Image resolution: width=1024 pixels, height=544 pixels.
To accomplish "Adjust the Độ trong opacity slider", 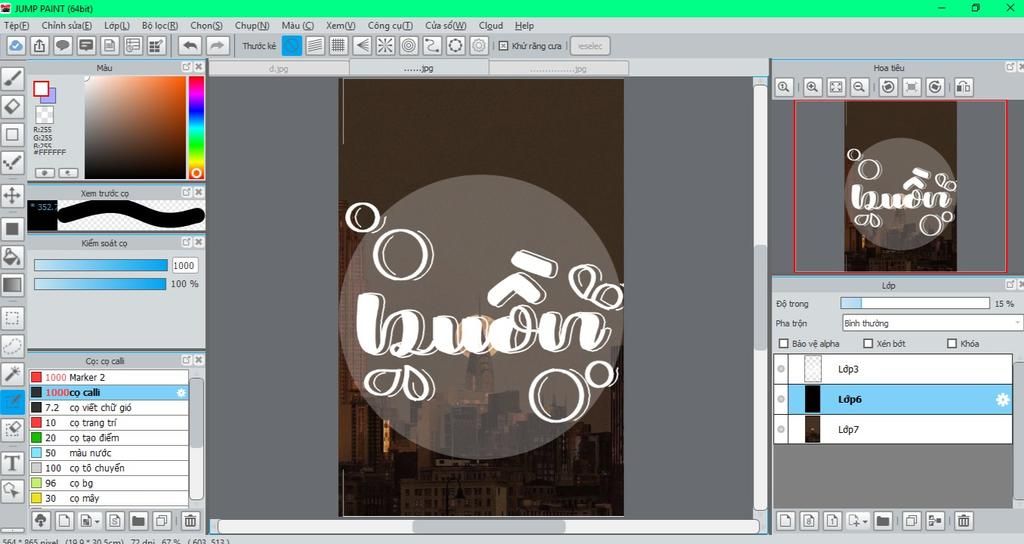I will 915,303.
